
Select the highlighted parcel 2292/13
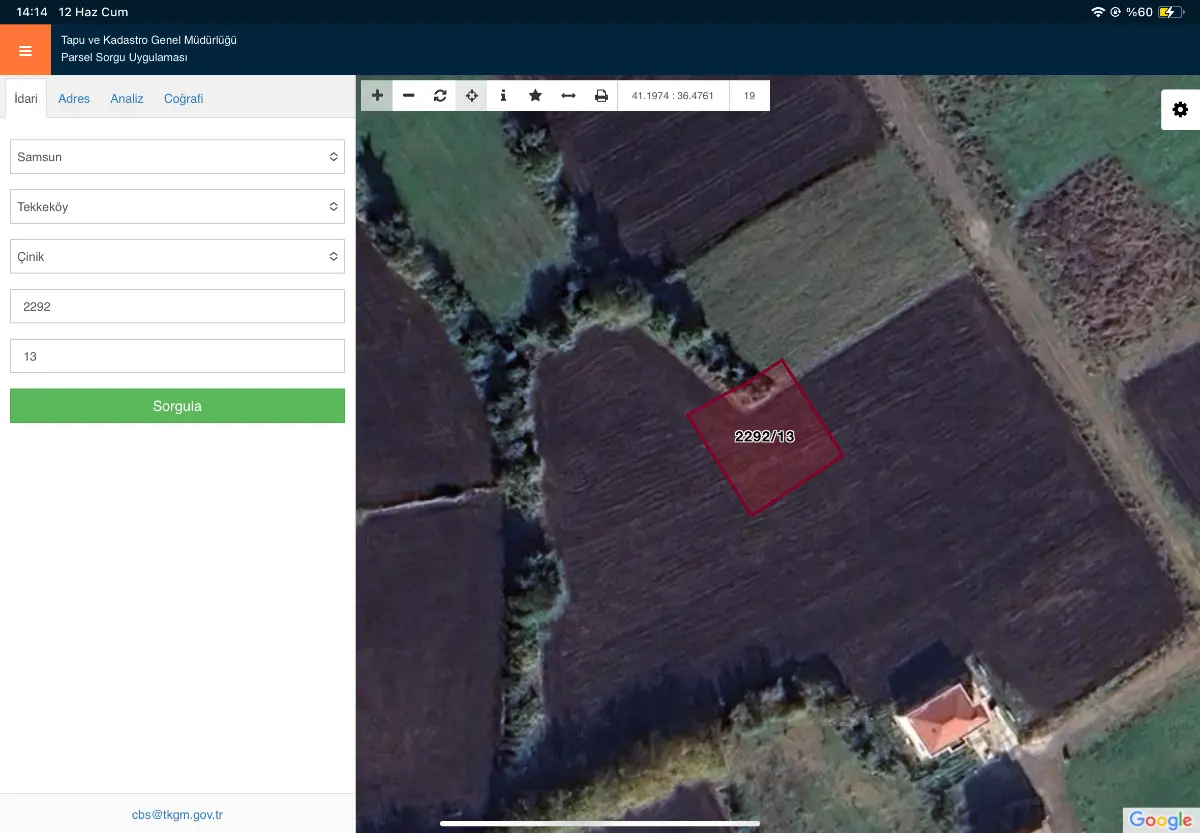pyautogui.click(x=765, y=438)
